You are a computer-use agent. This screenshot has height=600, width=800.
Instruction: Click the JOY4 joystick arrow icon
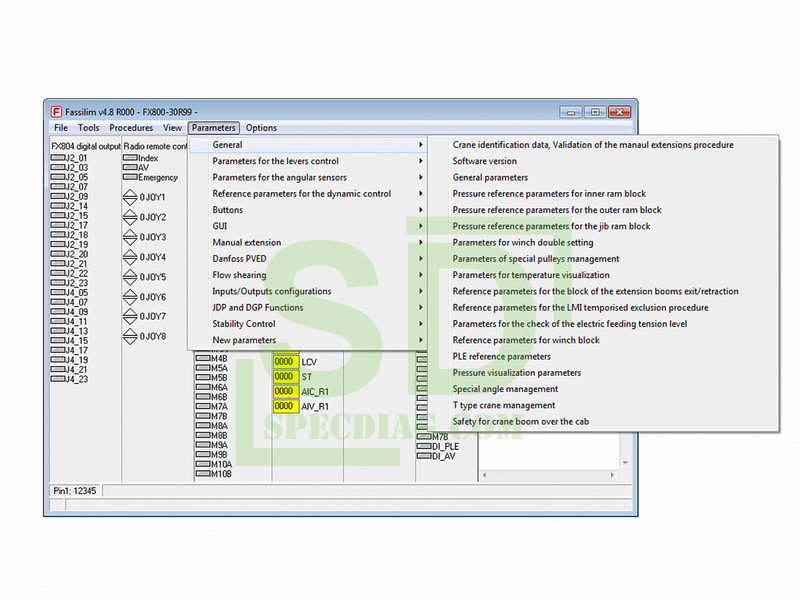[x=130, y=257]
